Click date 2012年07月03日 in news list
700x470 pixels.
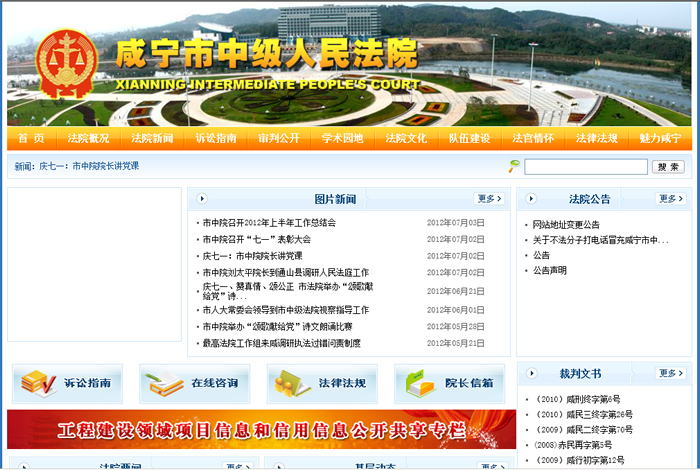(455, 223)
